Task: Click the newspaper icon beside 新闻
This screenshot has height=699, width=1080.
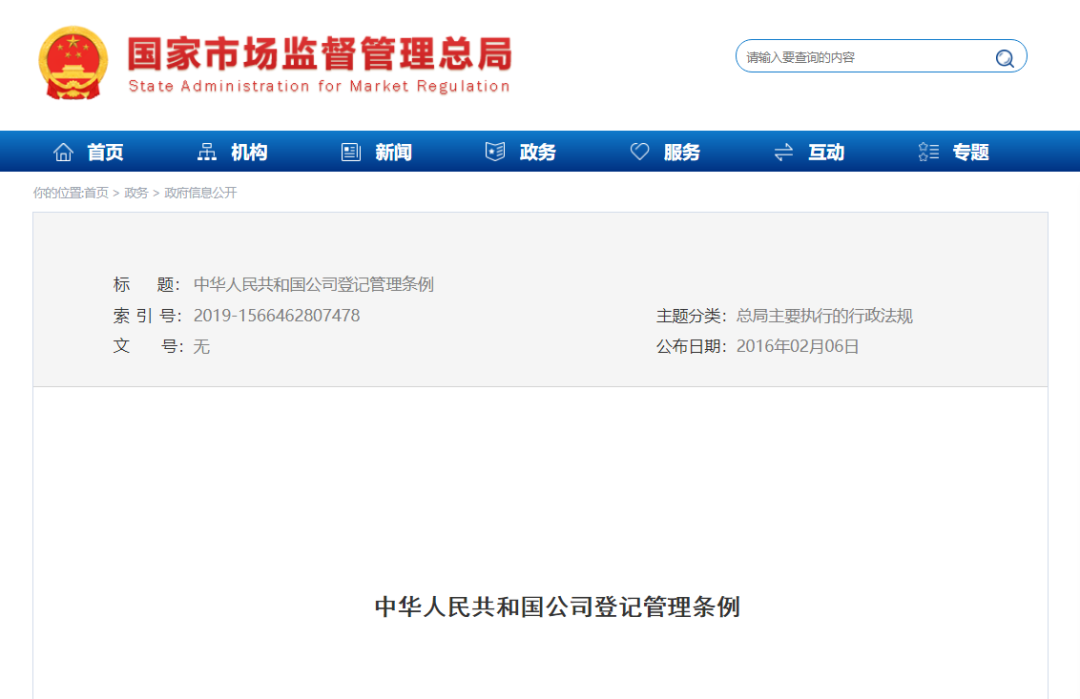Action: (x=351, y=152)
